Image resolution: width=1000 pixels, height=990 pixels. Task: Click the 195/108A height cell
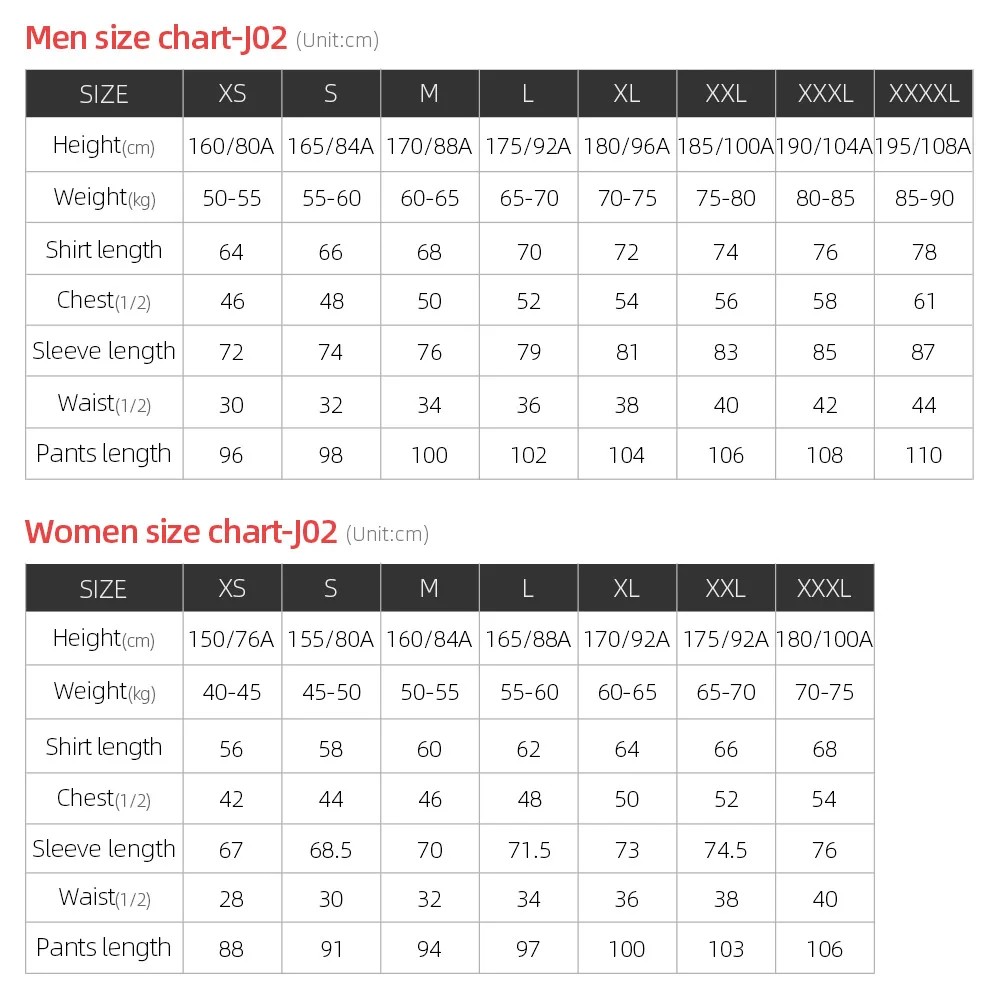923,146
